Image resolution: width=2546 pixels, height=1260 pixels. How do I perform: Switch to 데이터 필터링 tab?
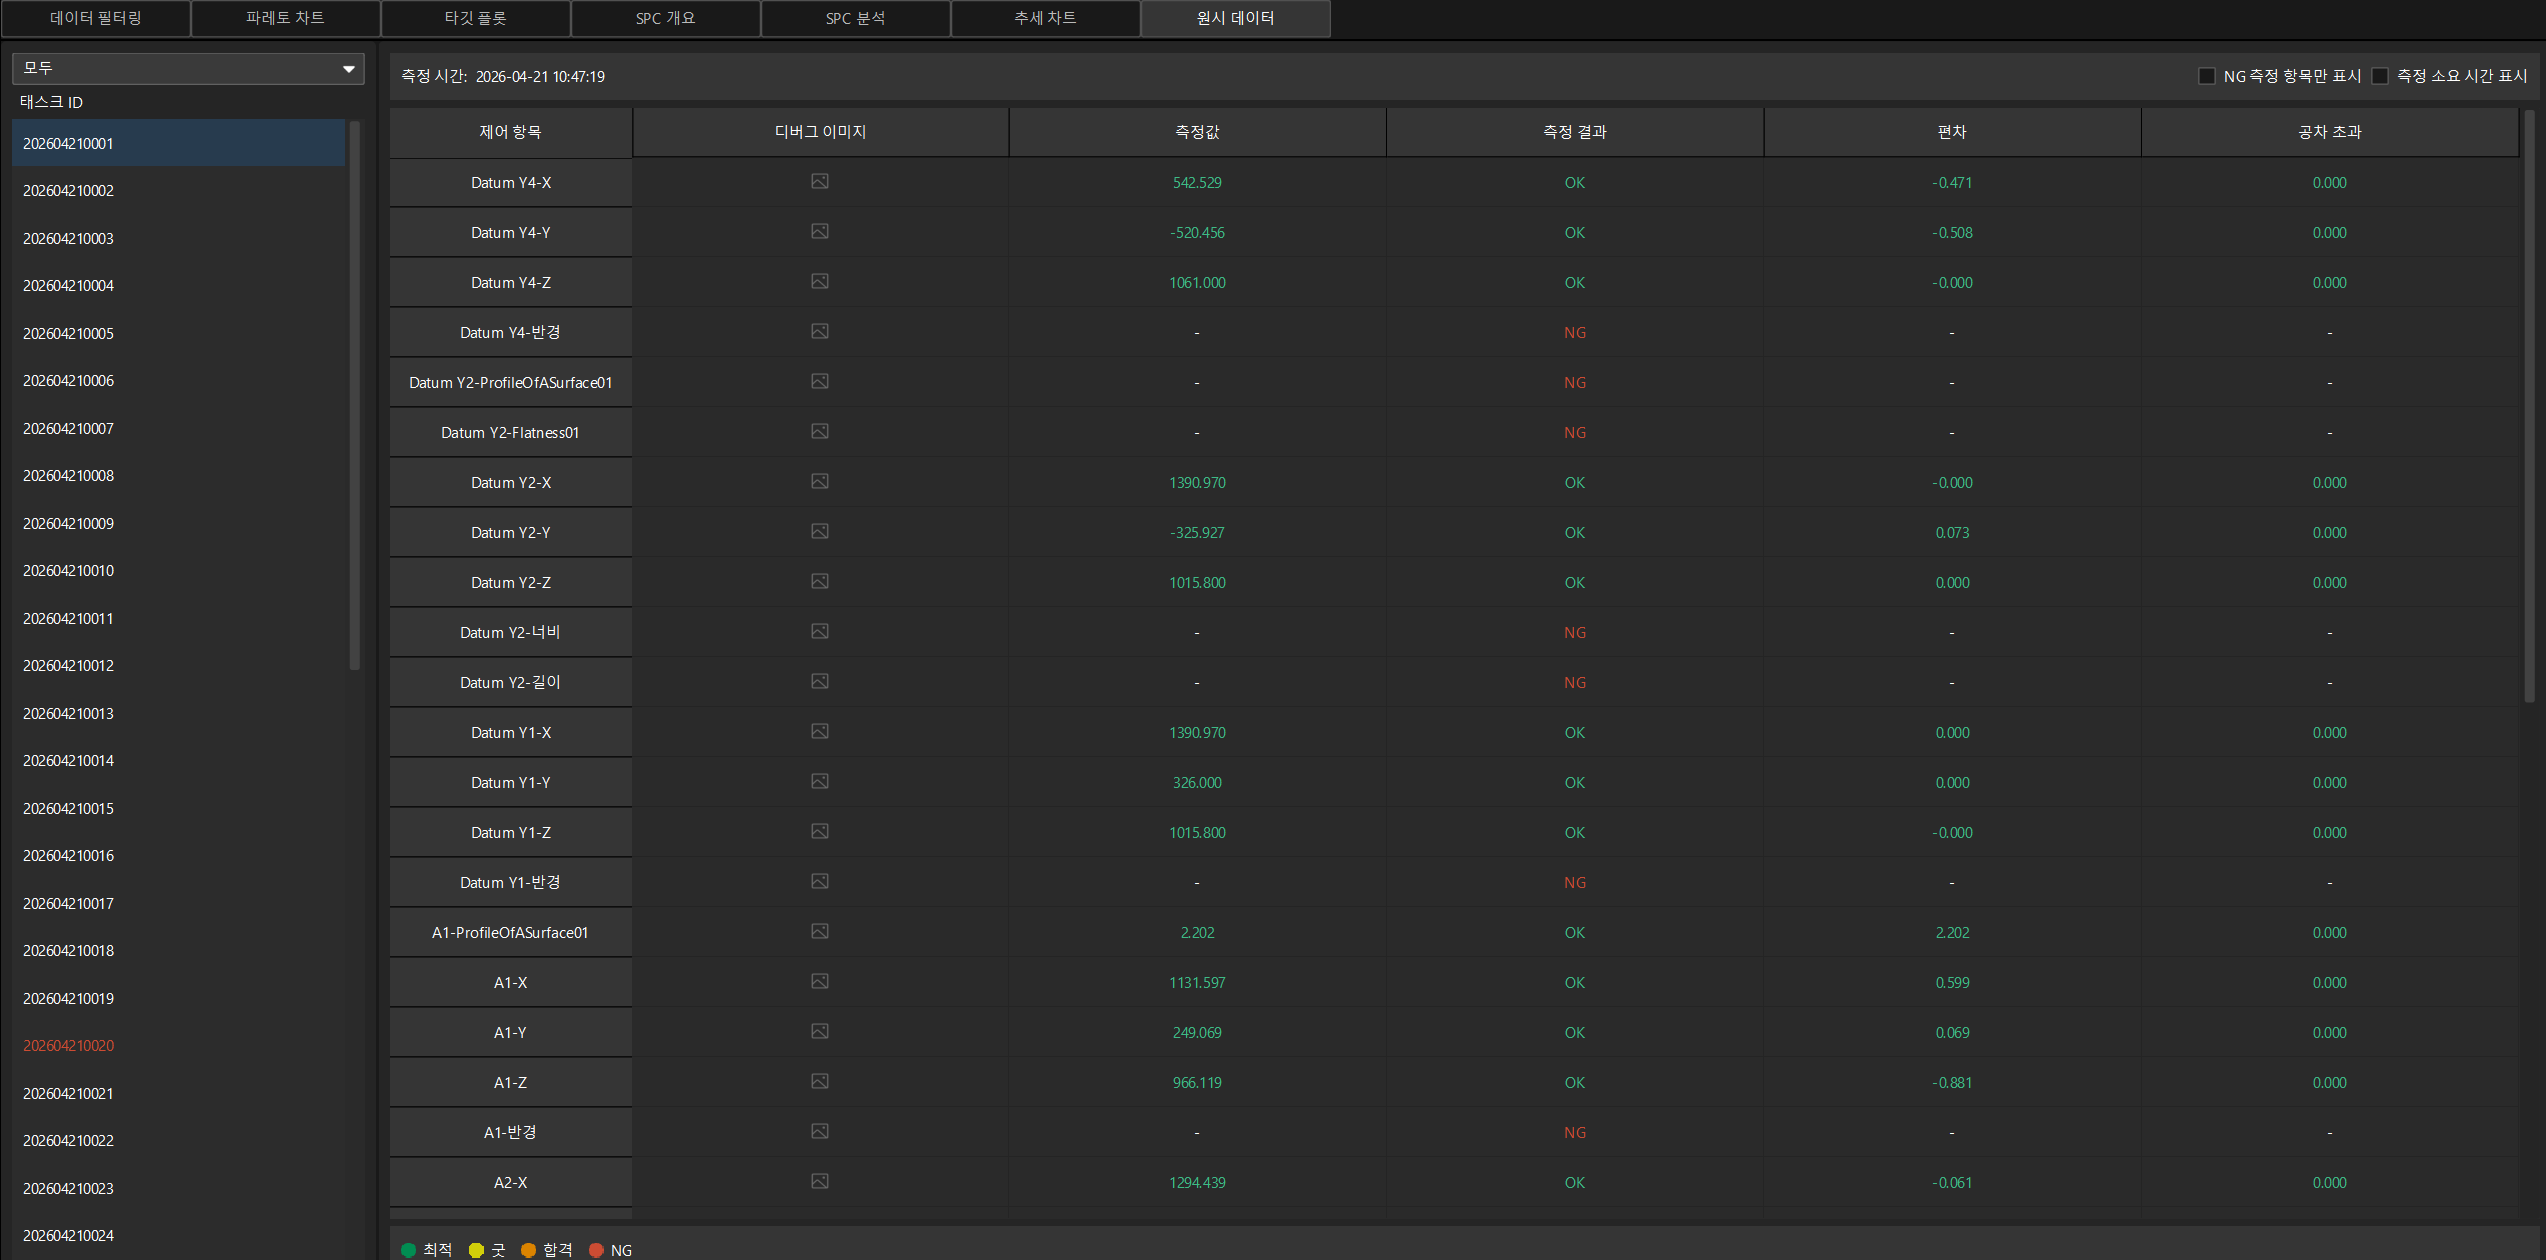coord(96,18)
